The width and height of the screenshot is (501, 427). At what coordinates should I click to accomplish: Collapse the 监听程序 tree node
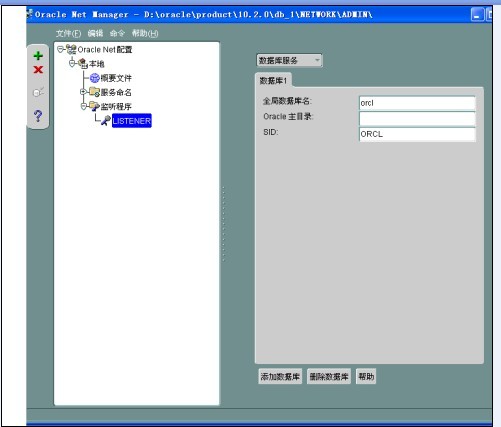point(84,106)
